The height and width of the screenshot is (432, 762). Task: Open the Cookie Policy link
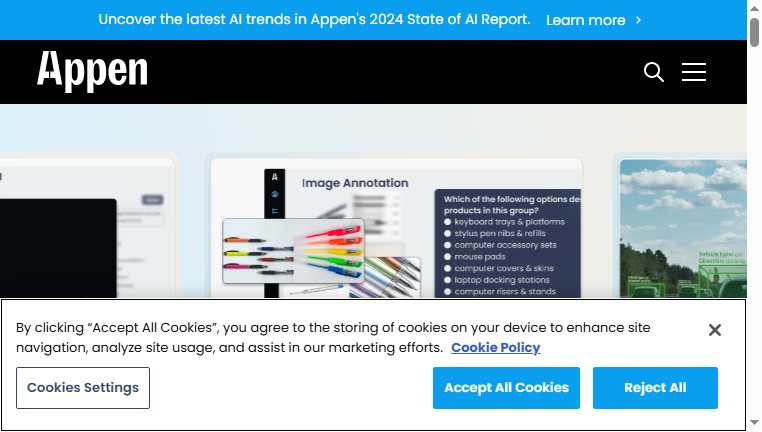click(496, 348)
